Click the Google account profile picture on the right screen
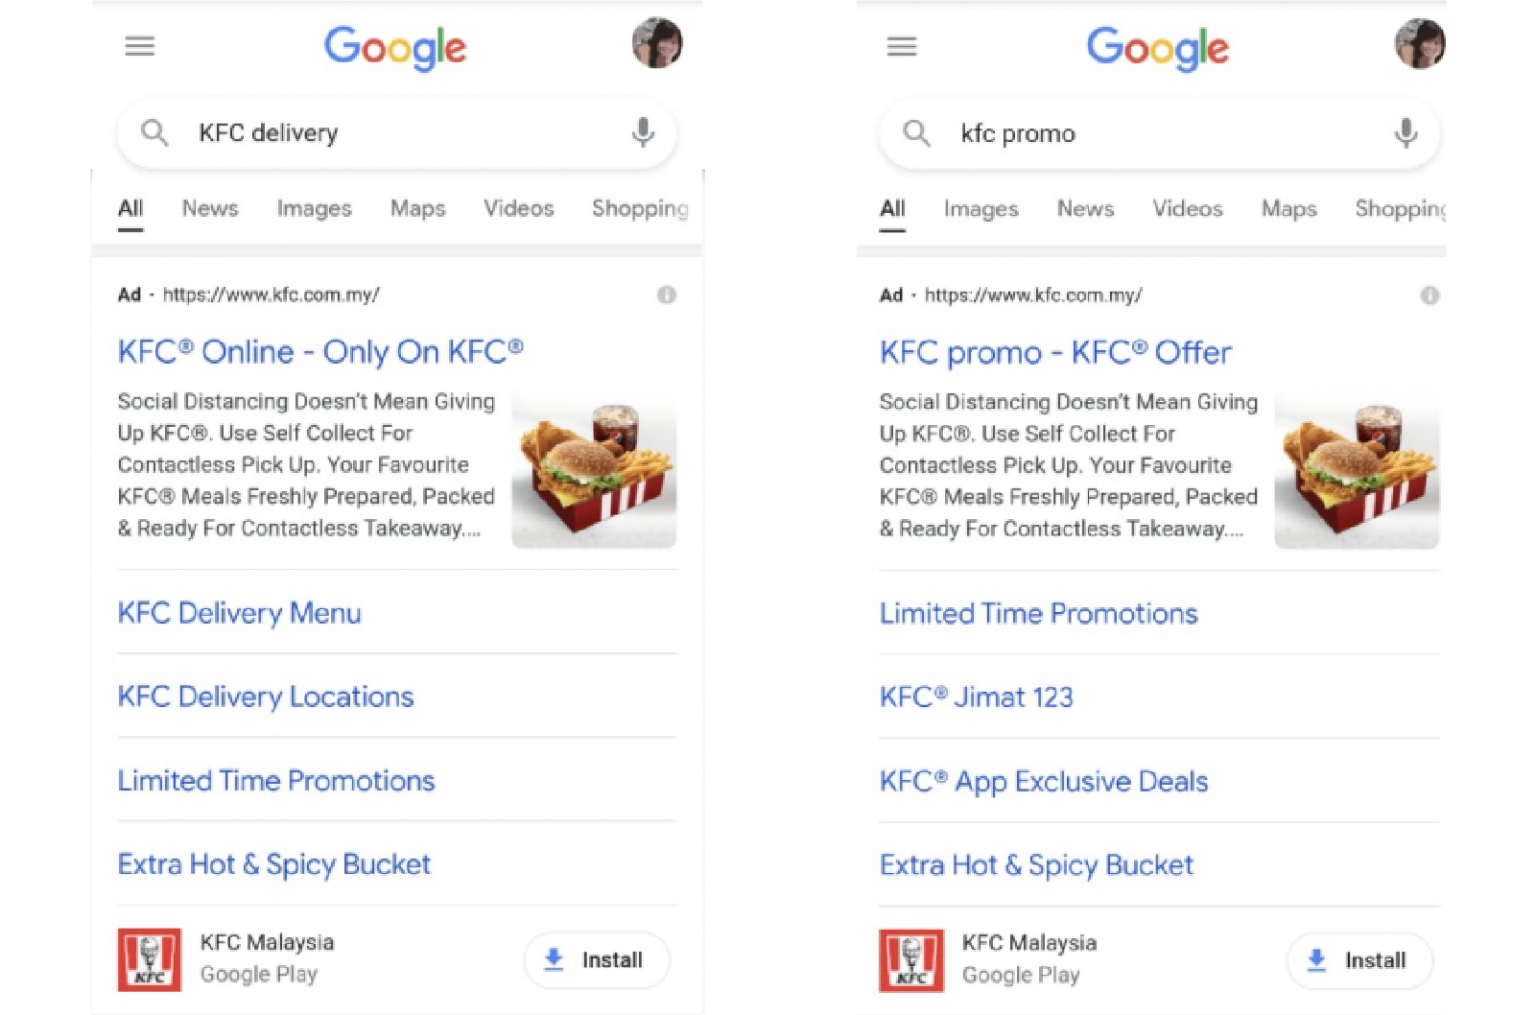Screen dimensions: 1536x1015 [1420, 44]
